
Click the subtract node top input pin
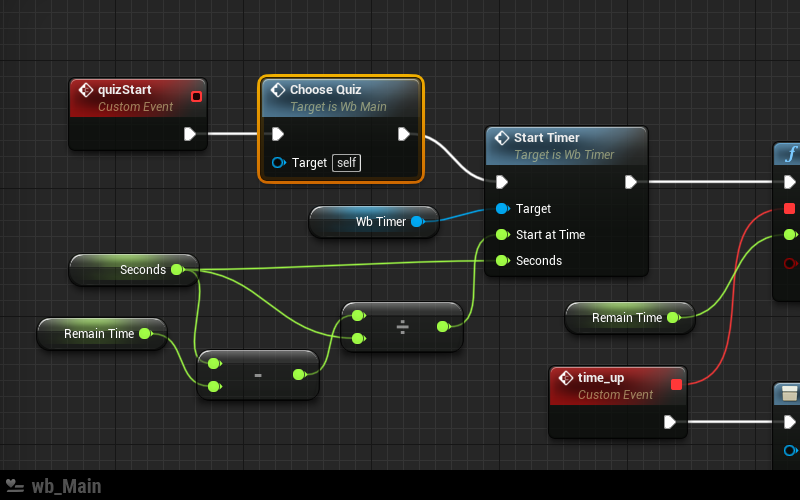point(214,363)
